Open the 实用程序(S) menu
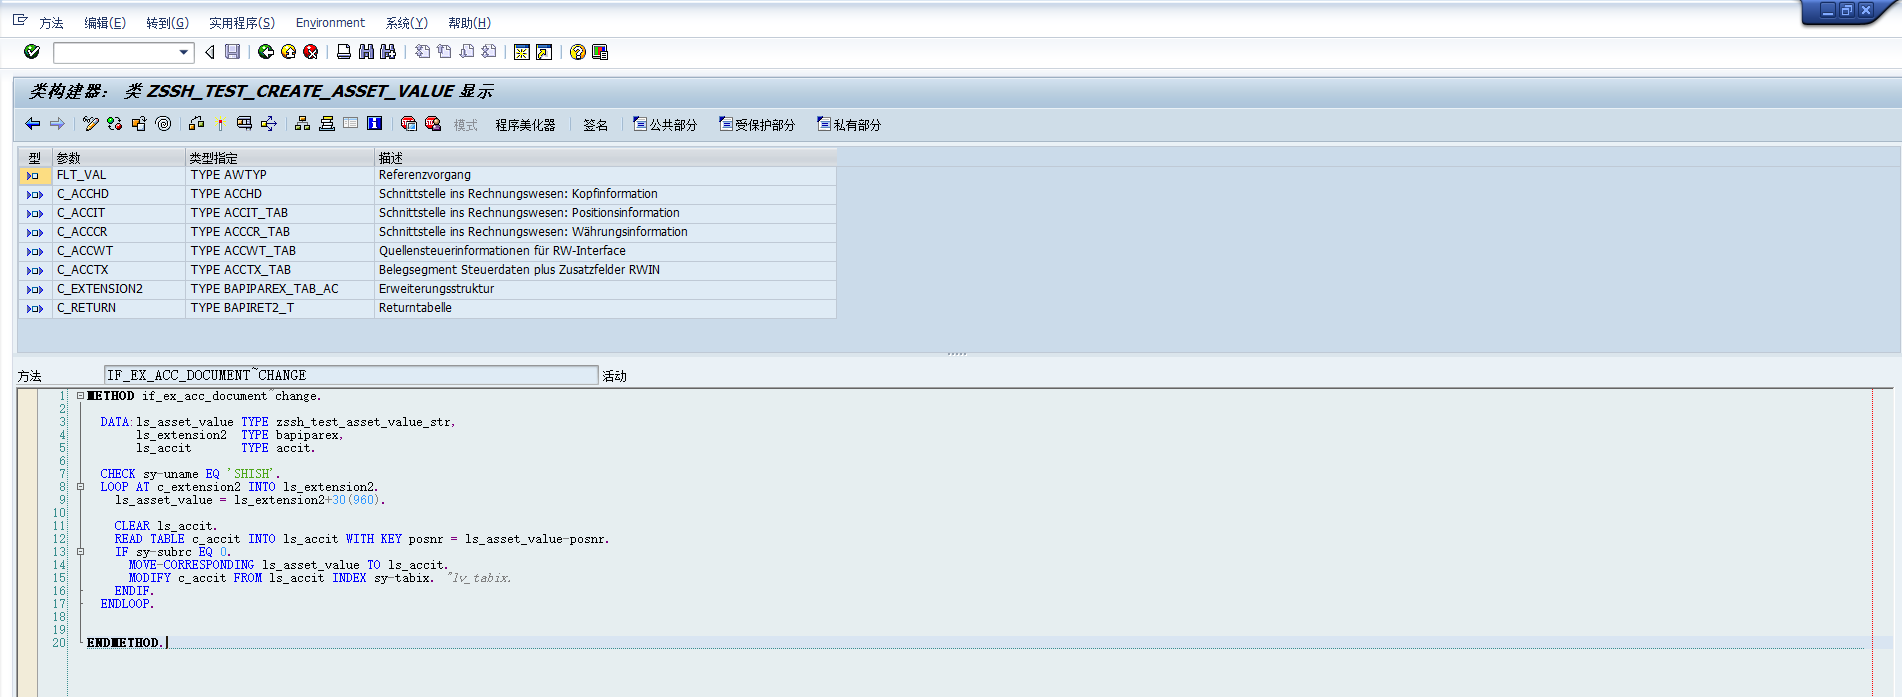This screenshot has width=1902, height=697. 242,23
